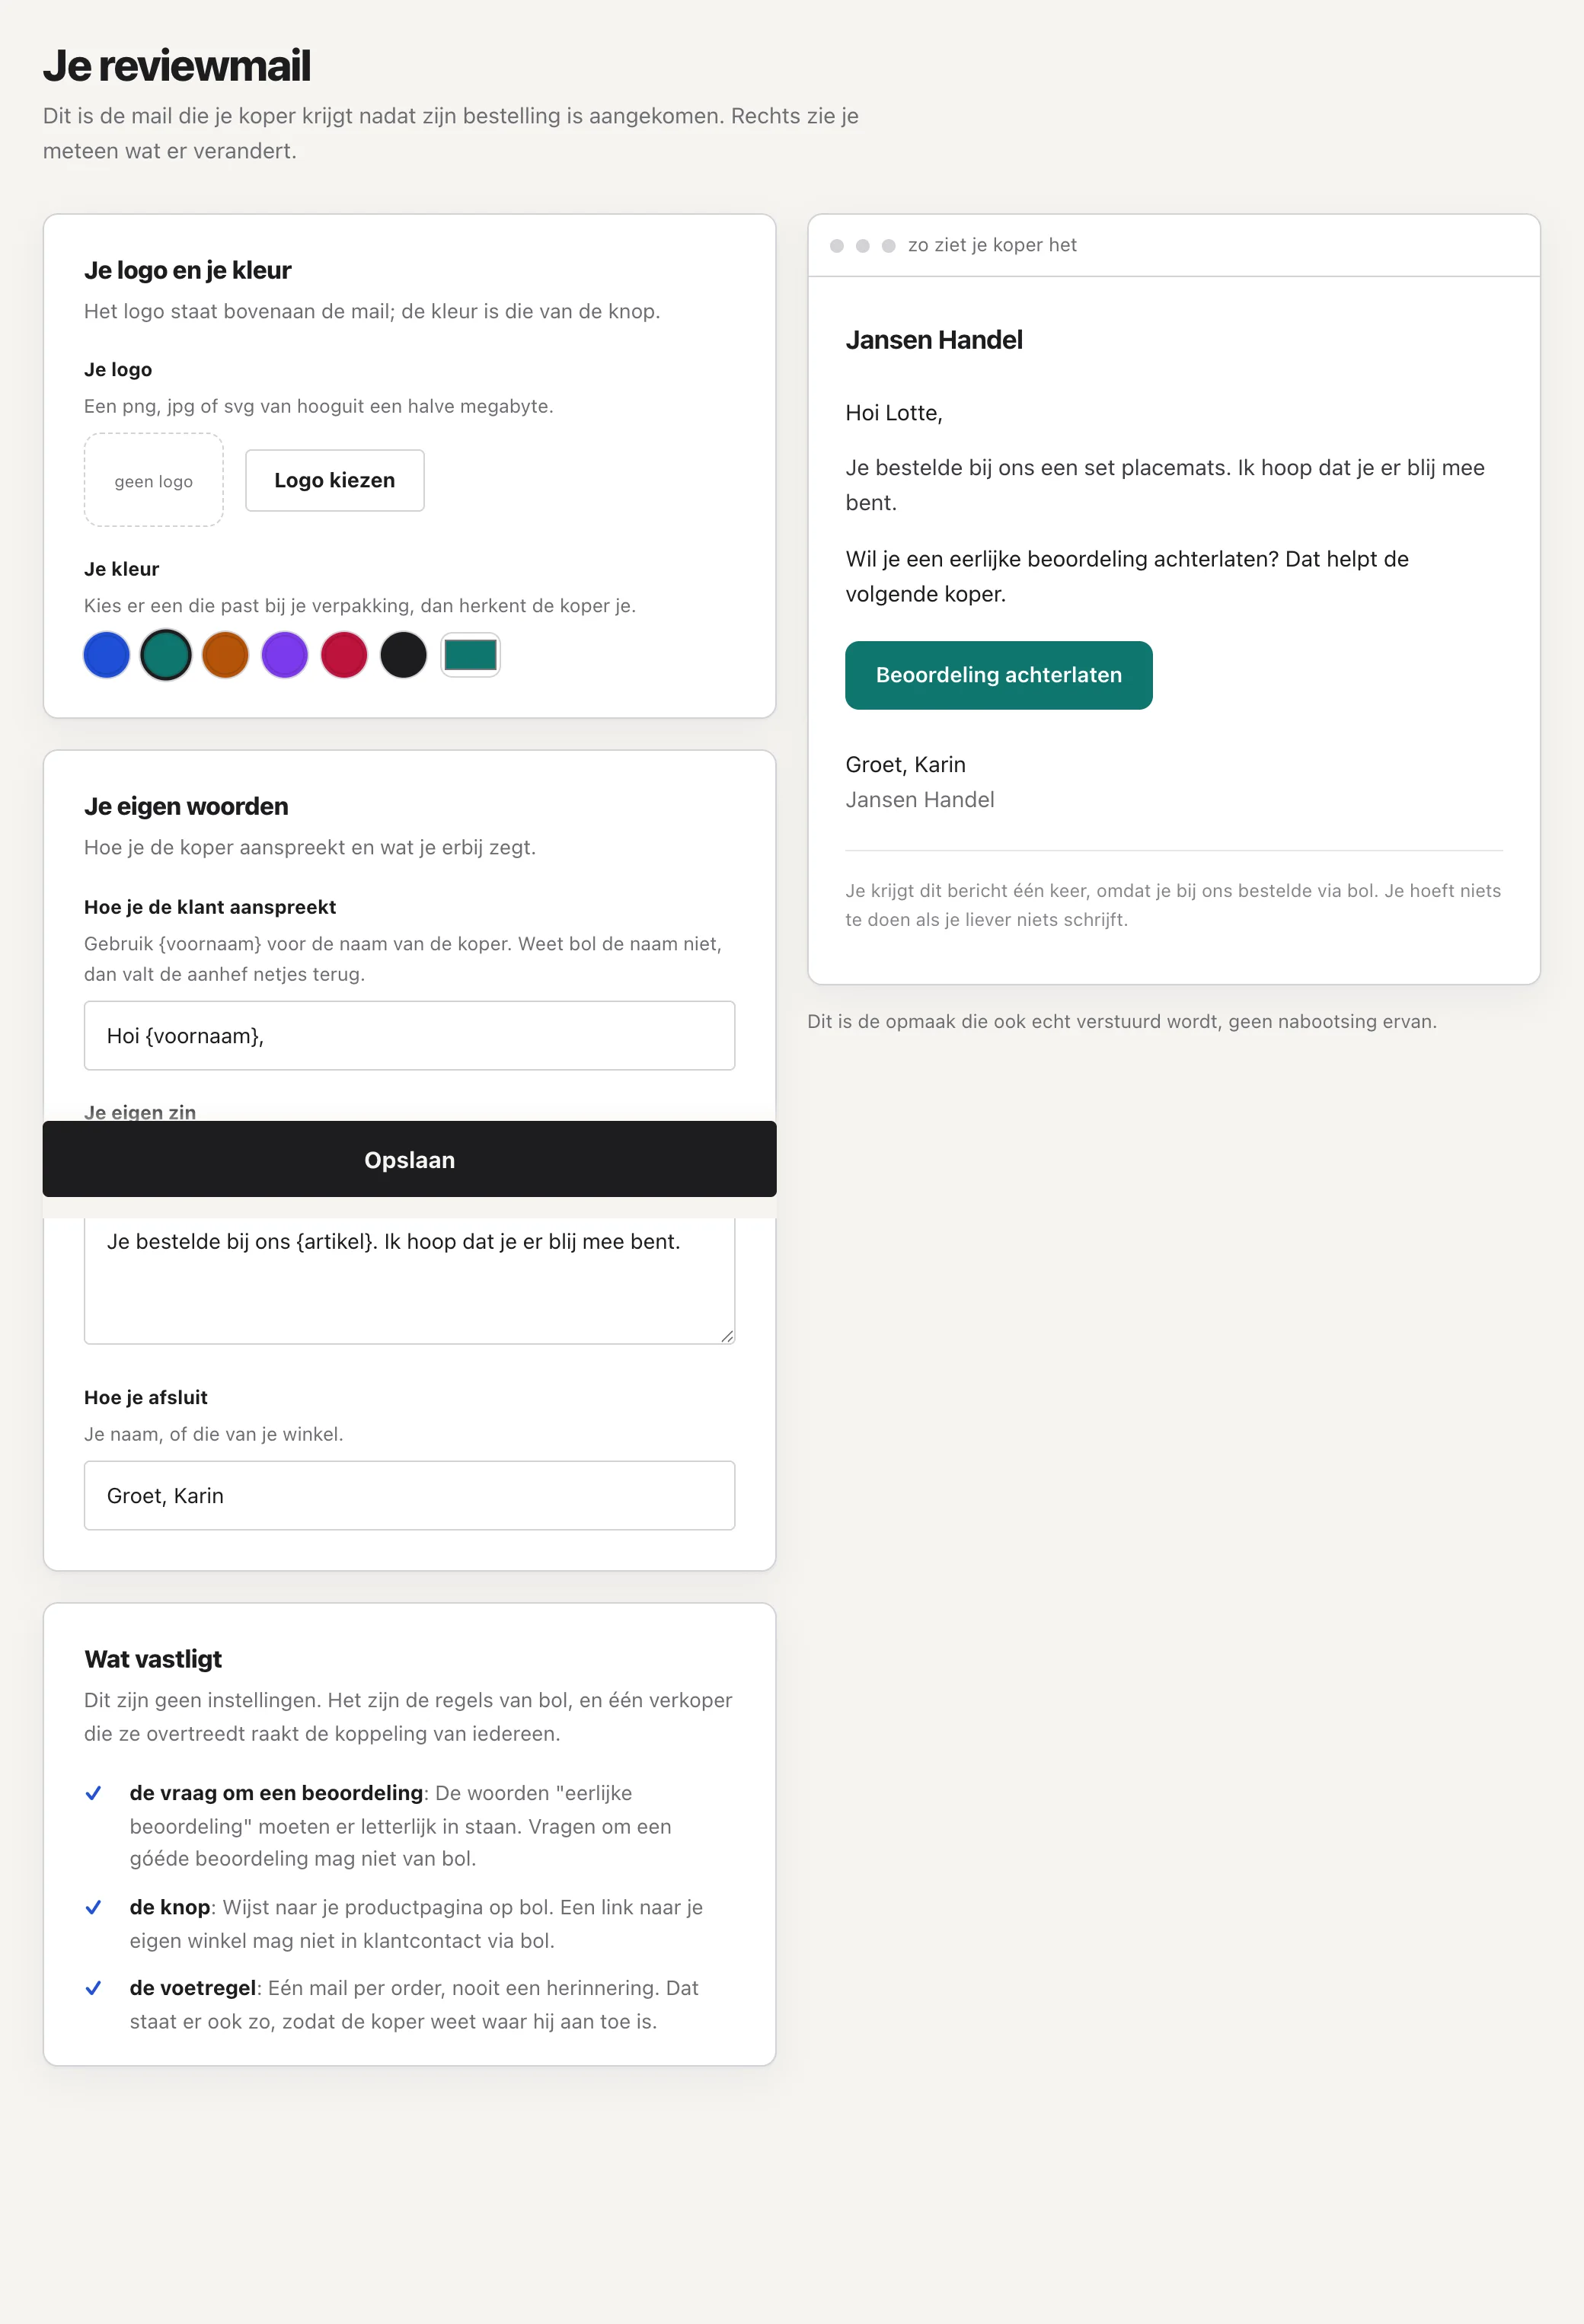Image resolution: width=1584 pixels, height=2324 pixels.
Task: Click the first gray dot in preview header
Action: click(x=837, y=246)
